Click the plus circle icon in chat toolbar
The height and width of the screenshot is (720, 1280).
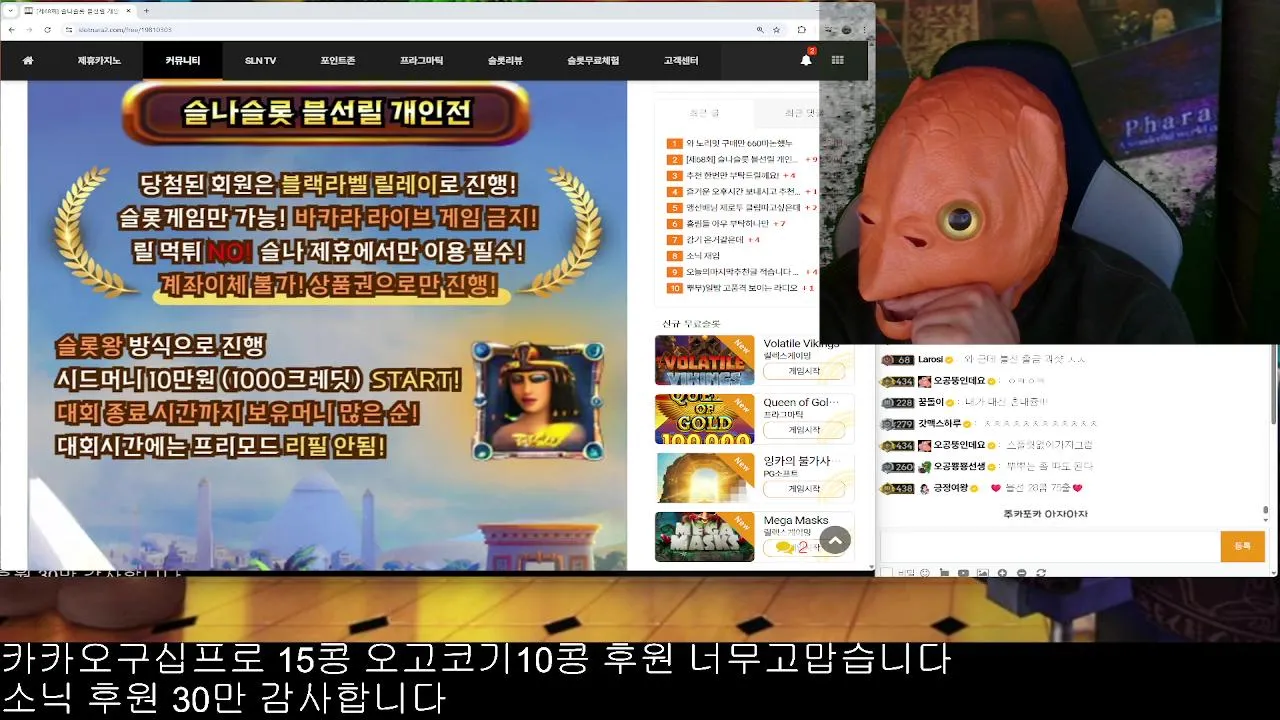(x=1002, y=573)
